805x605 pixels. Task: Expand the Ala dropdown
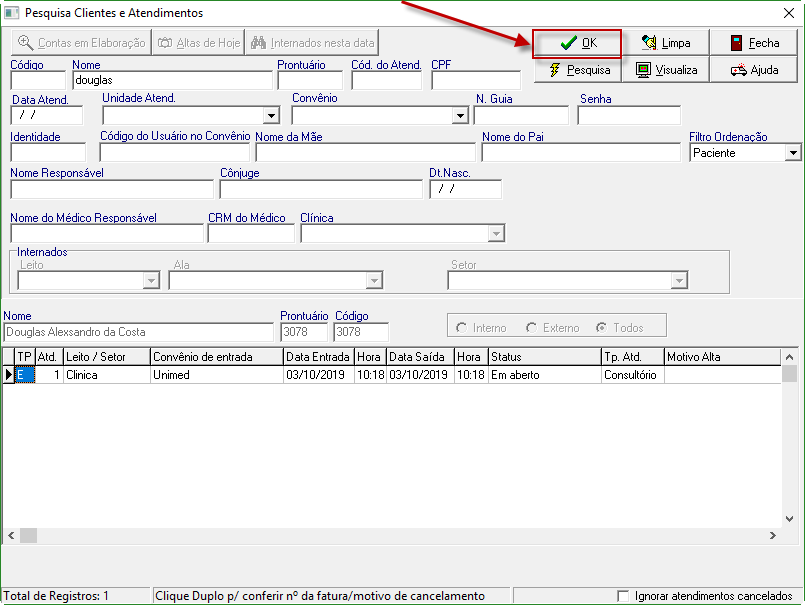[374, 280]
